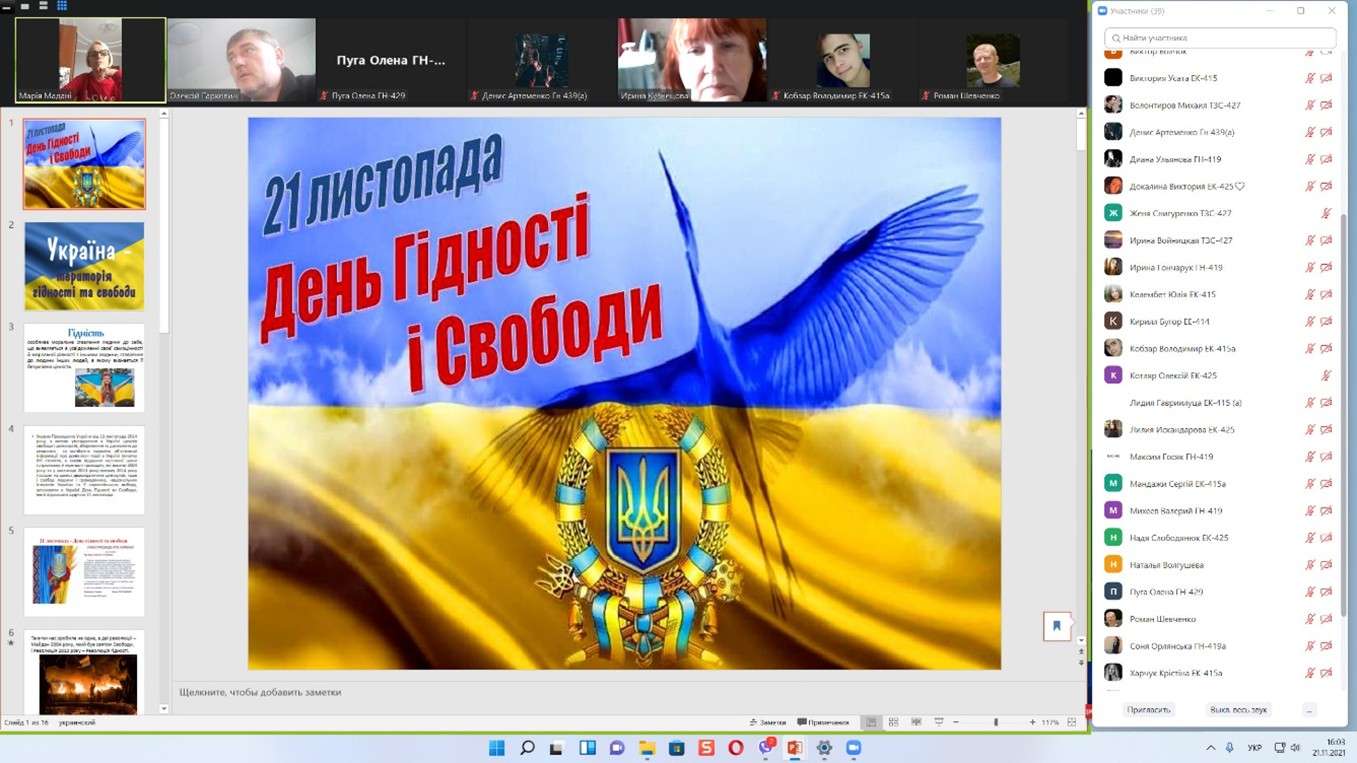1357x763 pixels.
Task: Click the red bookmark icon beside slide
Action: pyautogui.click(x=1057, y=626)
